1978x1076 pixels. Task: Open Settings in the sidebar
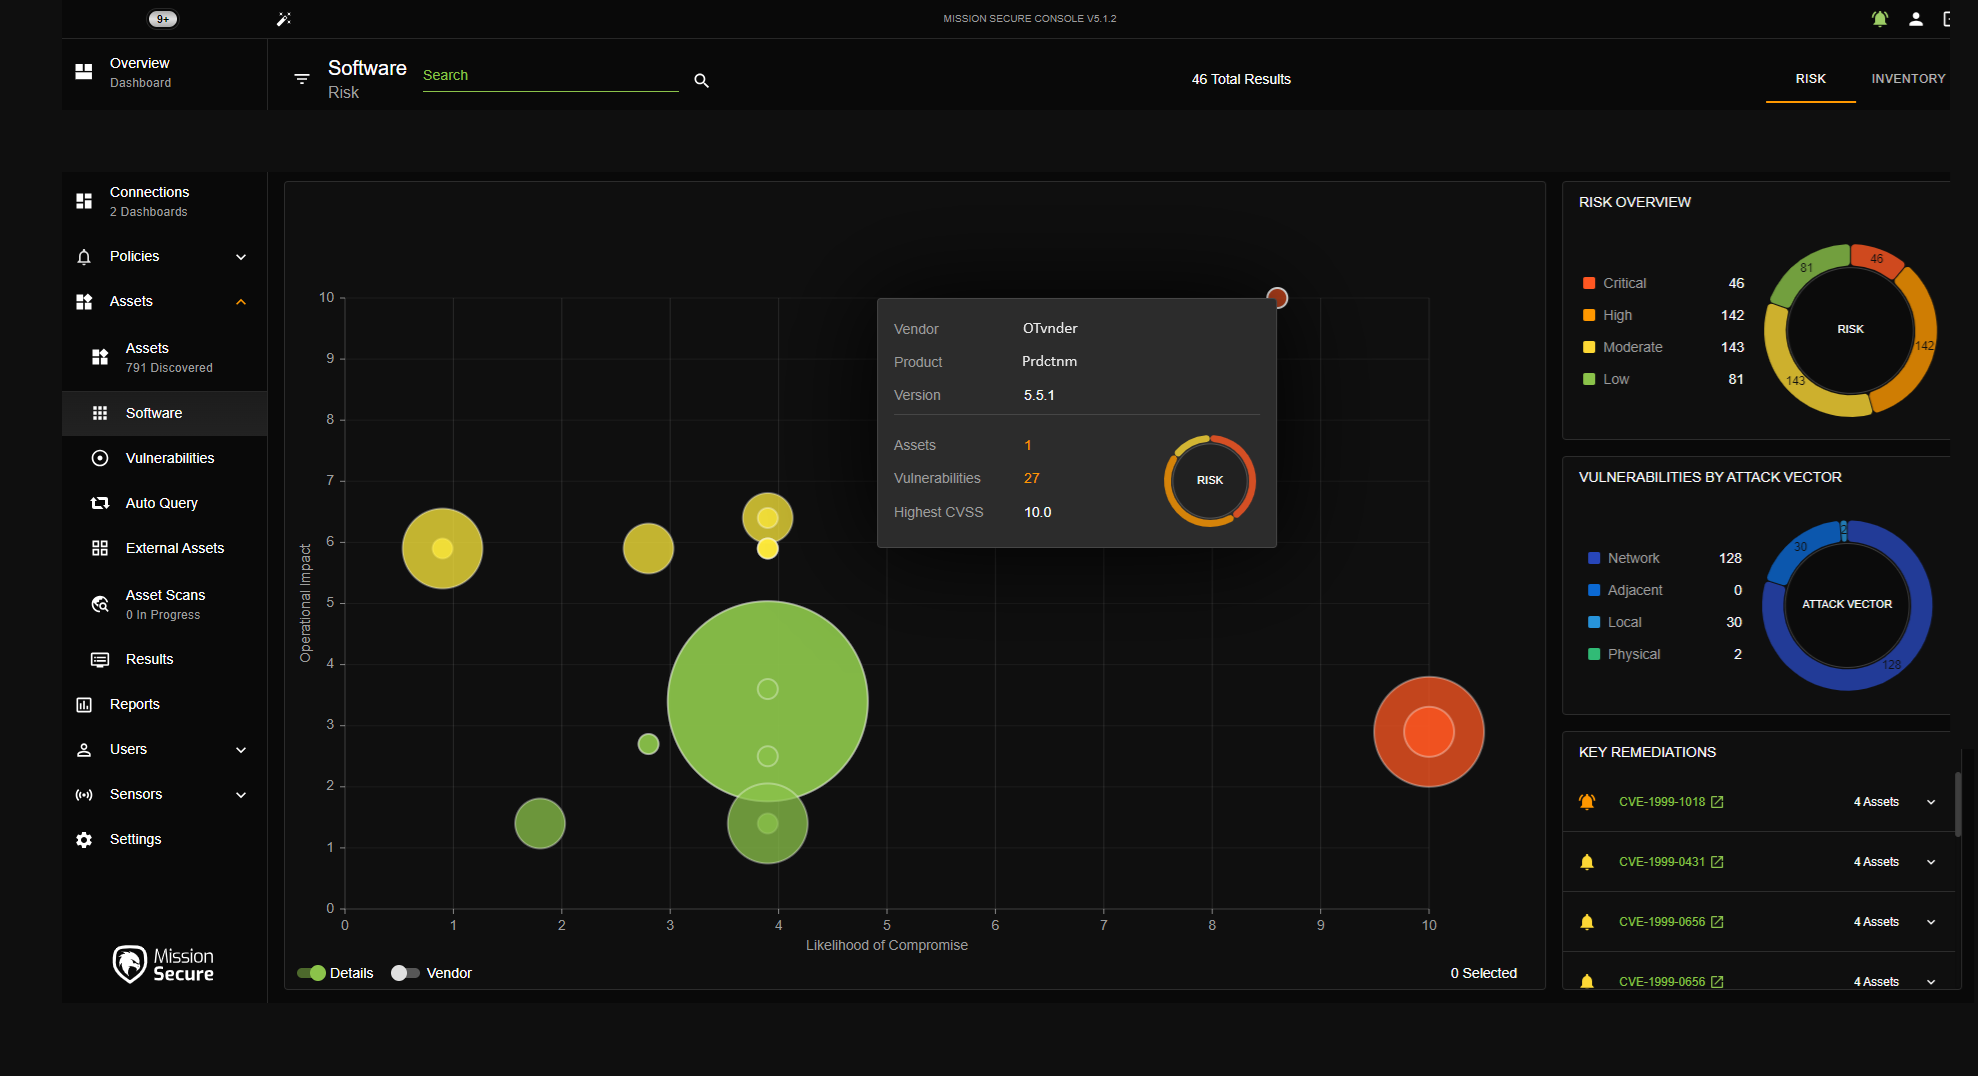[x=165, y=840]
